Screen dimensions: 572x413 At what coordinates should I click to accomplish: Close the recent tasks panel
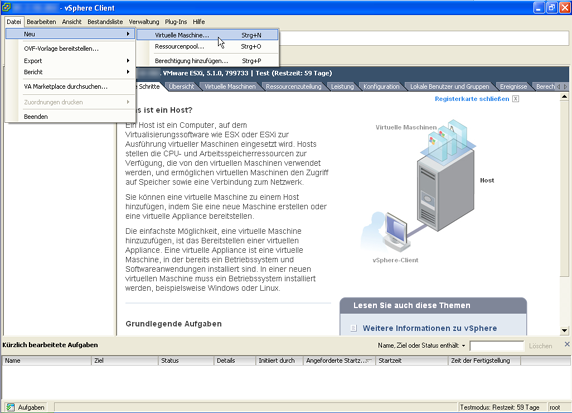click(567, 344)
